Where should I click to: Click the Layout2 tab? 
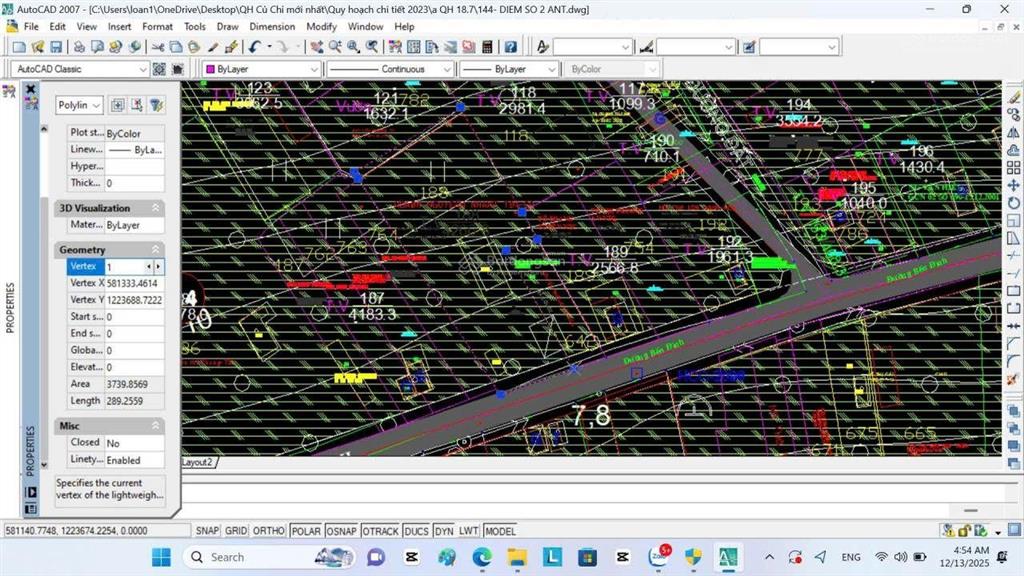pos(200,463)
